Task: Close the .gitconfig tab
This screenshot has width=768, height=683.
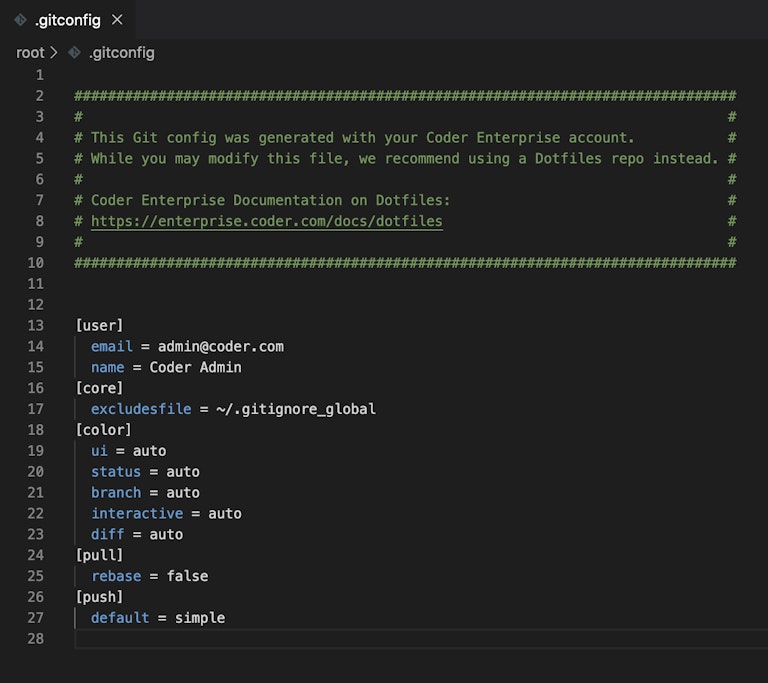Action: 117,20
